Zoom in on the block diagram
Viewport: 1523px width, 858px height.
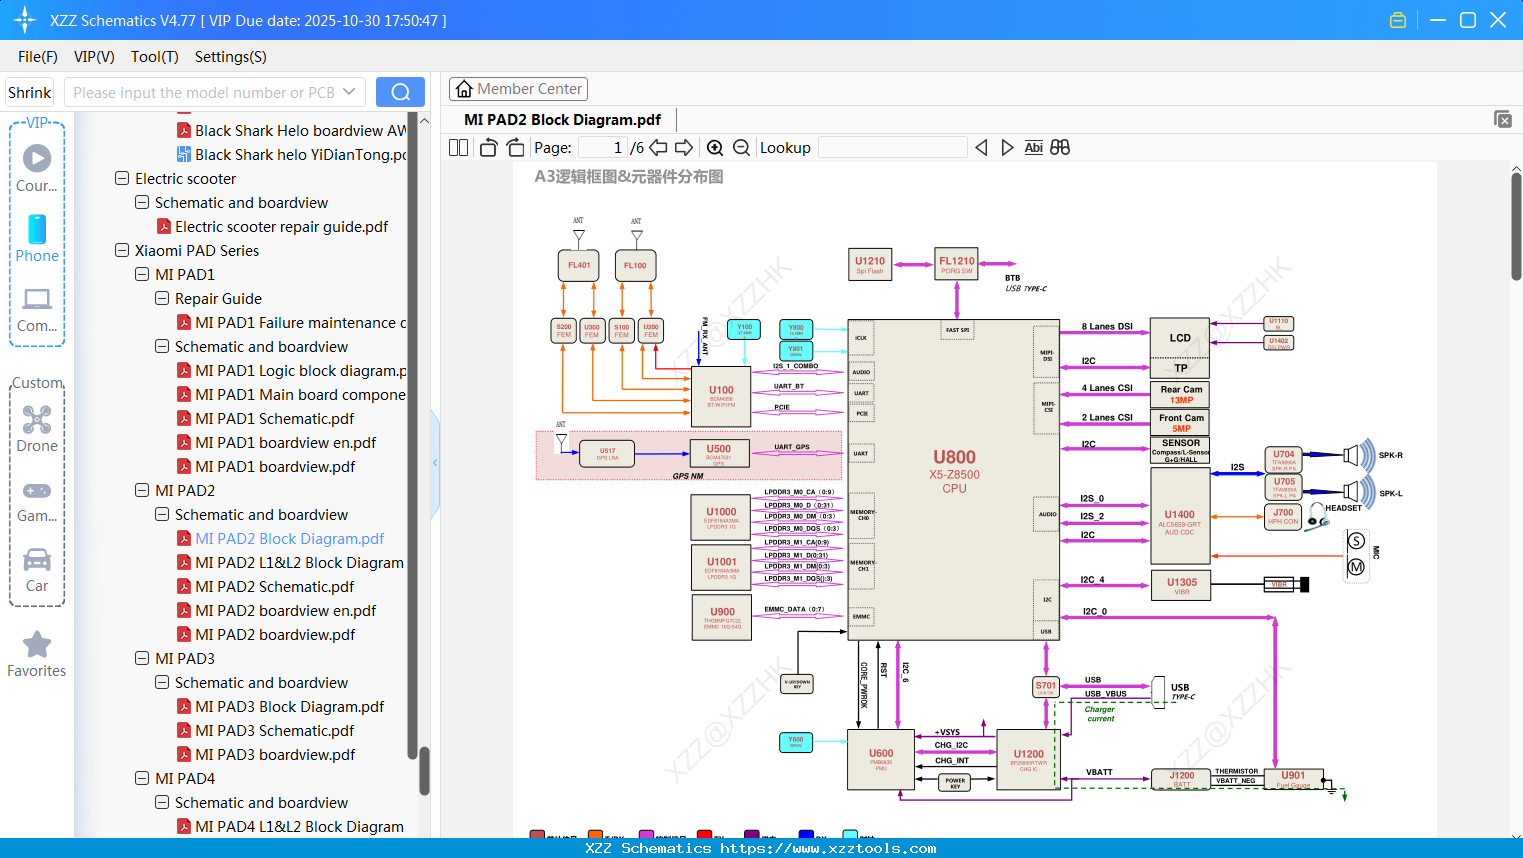(x=715, y=147)
